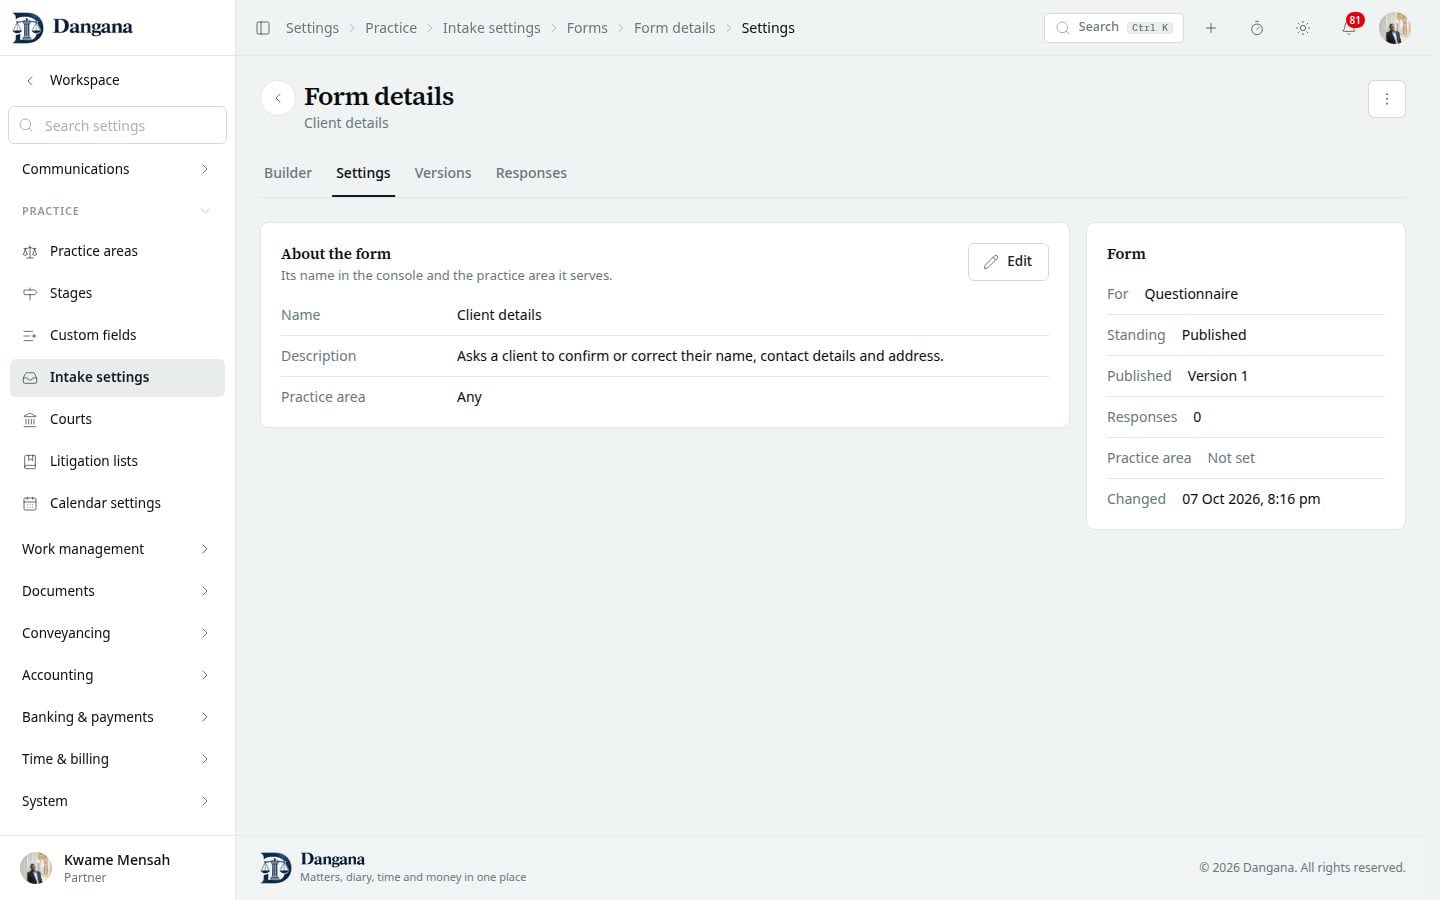Viewport: 1440px width, 900px height.
Task: Select the Settings tab
Action: tap(363, 173)
